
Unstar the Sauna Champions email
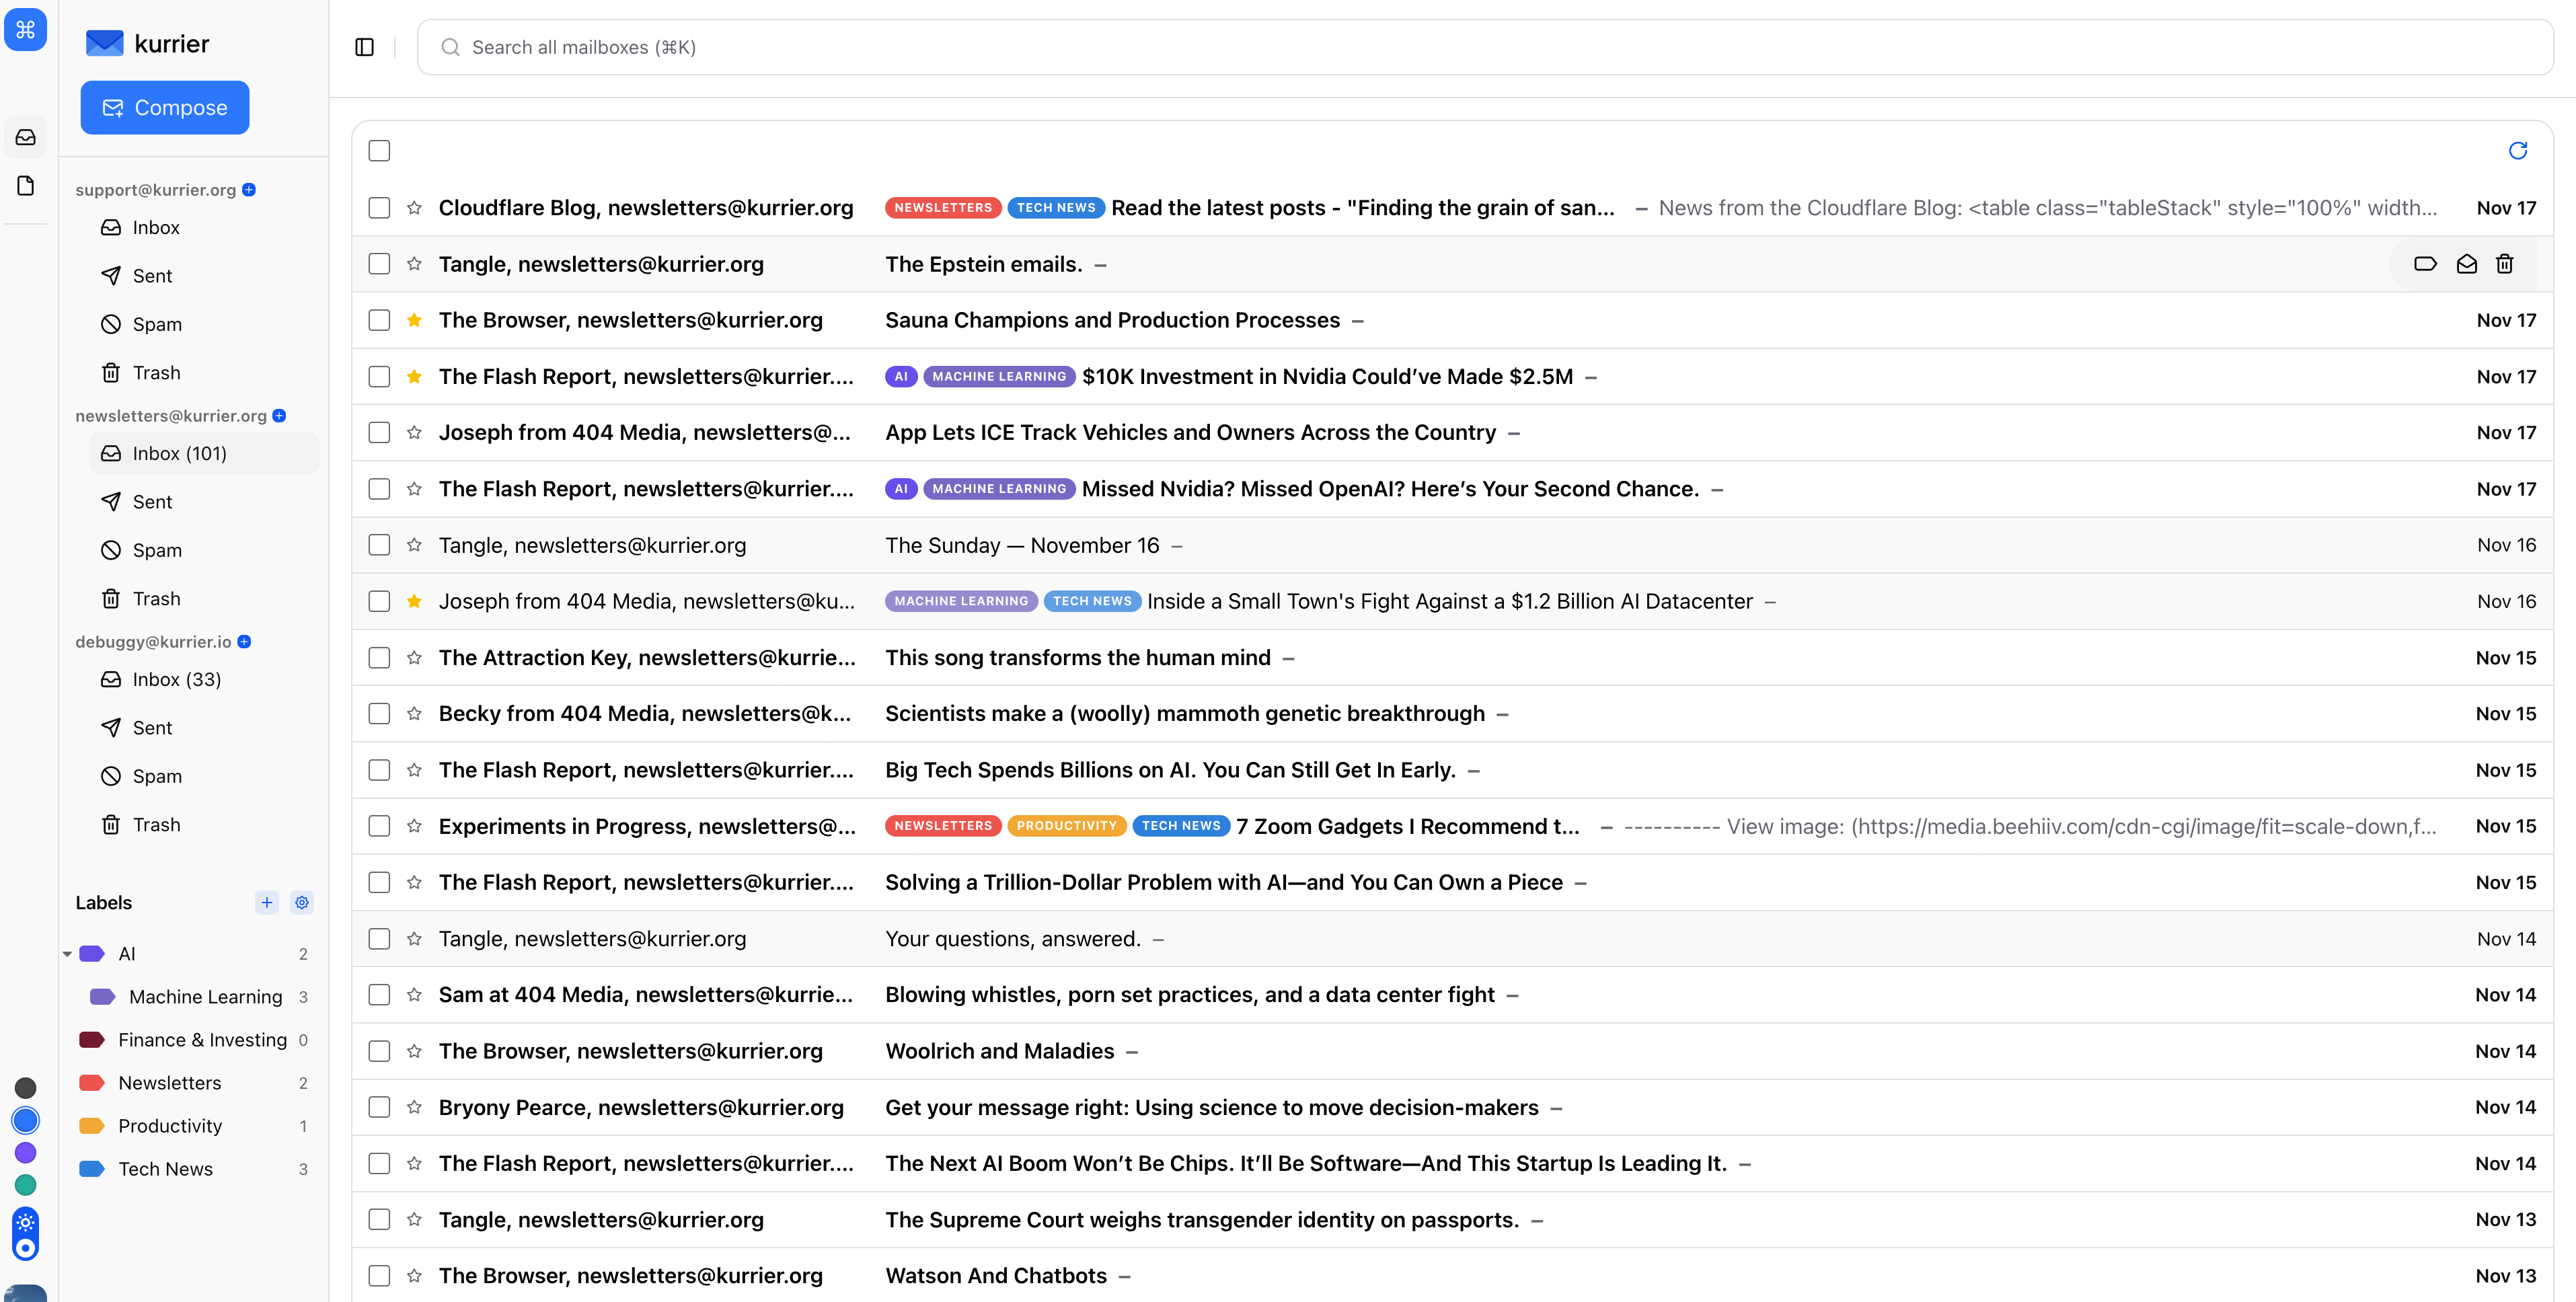pos(413,320)
